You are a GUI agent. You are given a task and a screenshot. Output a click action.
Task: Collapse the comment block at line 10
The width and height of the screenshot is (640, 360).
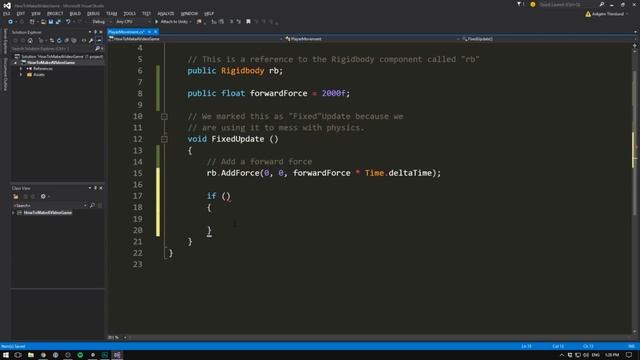(x=164, y=117)
